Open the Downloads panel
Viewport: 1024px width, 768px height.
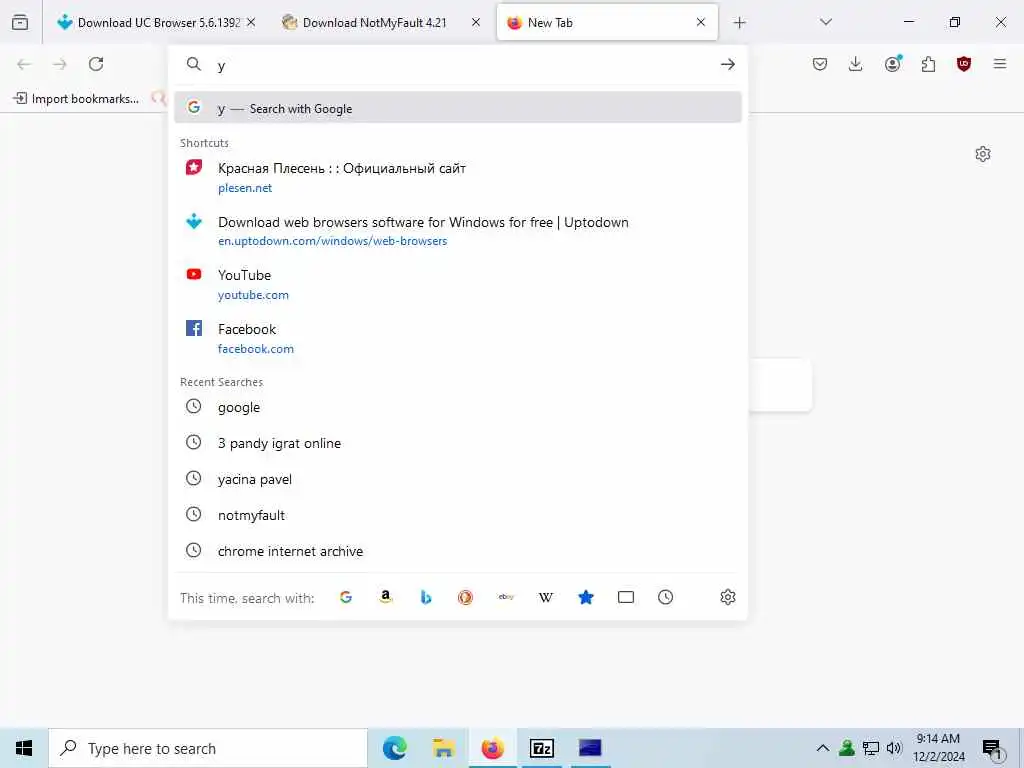(x=856, y=64)
